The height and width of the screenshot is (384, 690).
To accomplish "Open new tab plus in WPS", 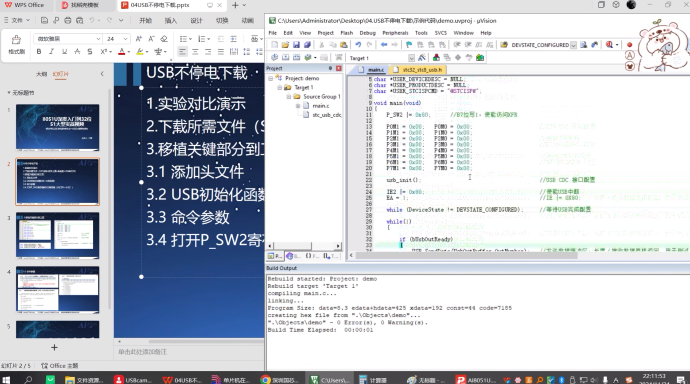I will (235, 5).
